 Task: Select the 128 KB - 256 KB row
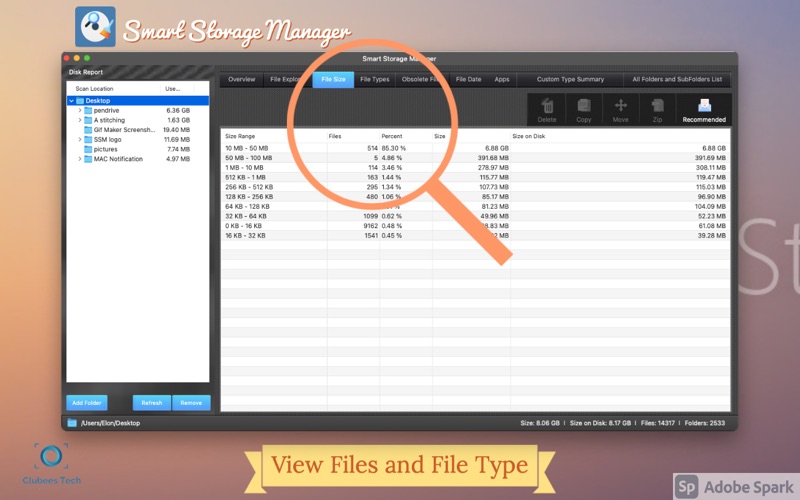(x=476, y=196)
